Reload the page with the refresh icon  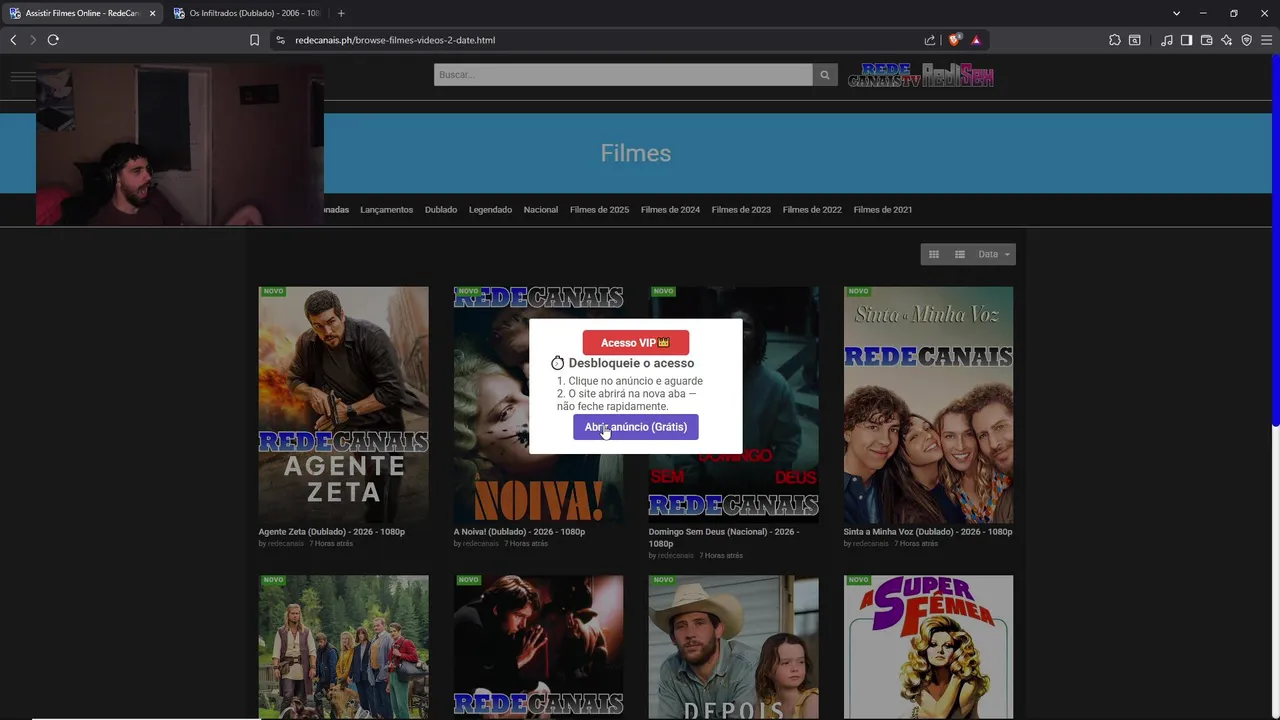pos(53,40)
